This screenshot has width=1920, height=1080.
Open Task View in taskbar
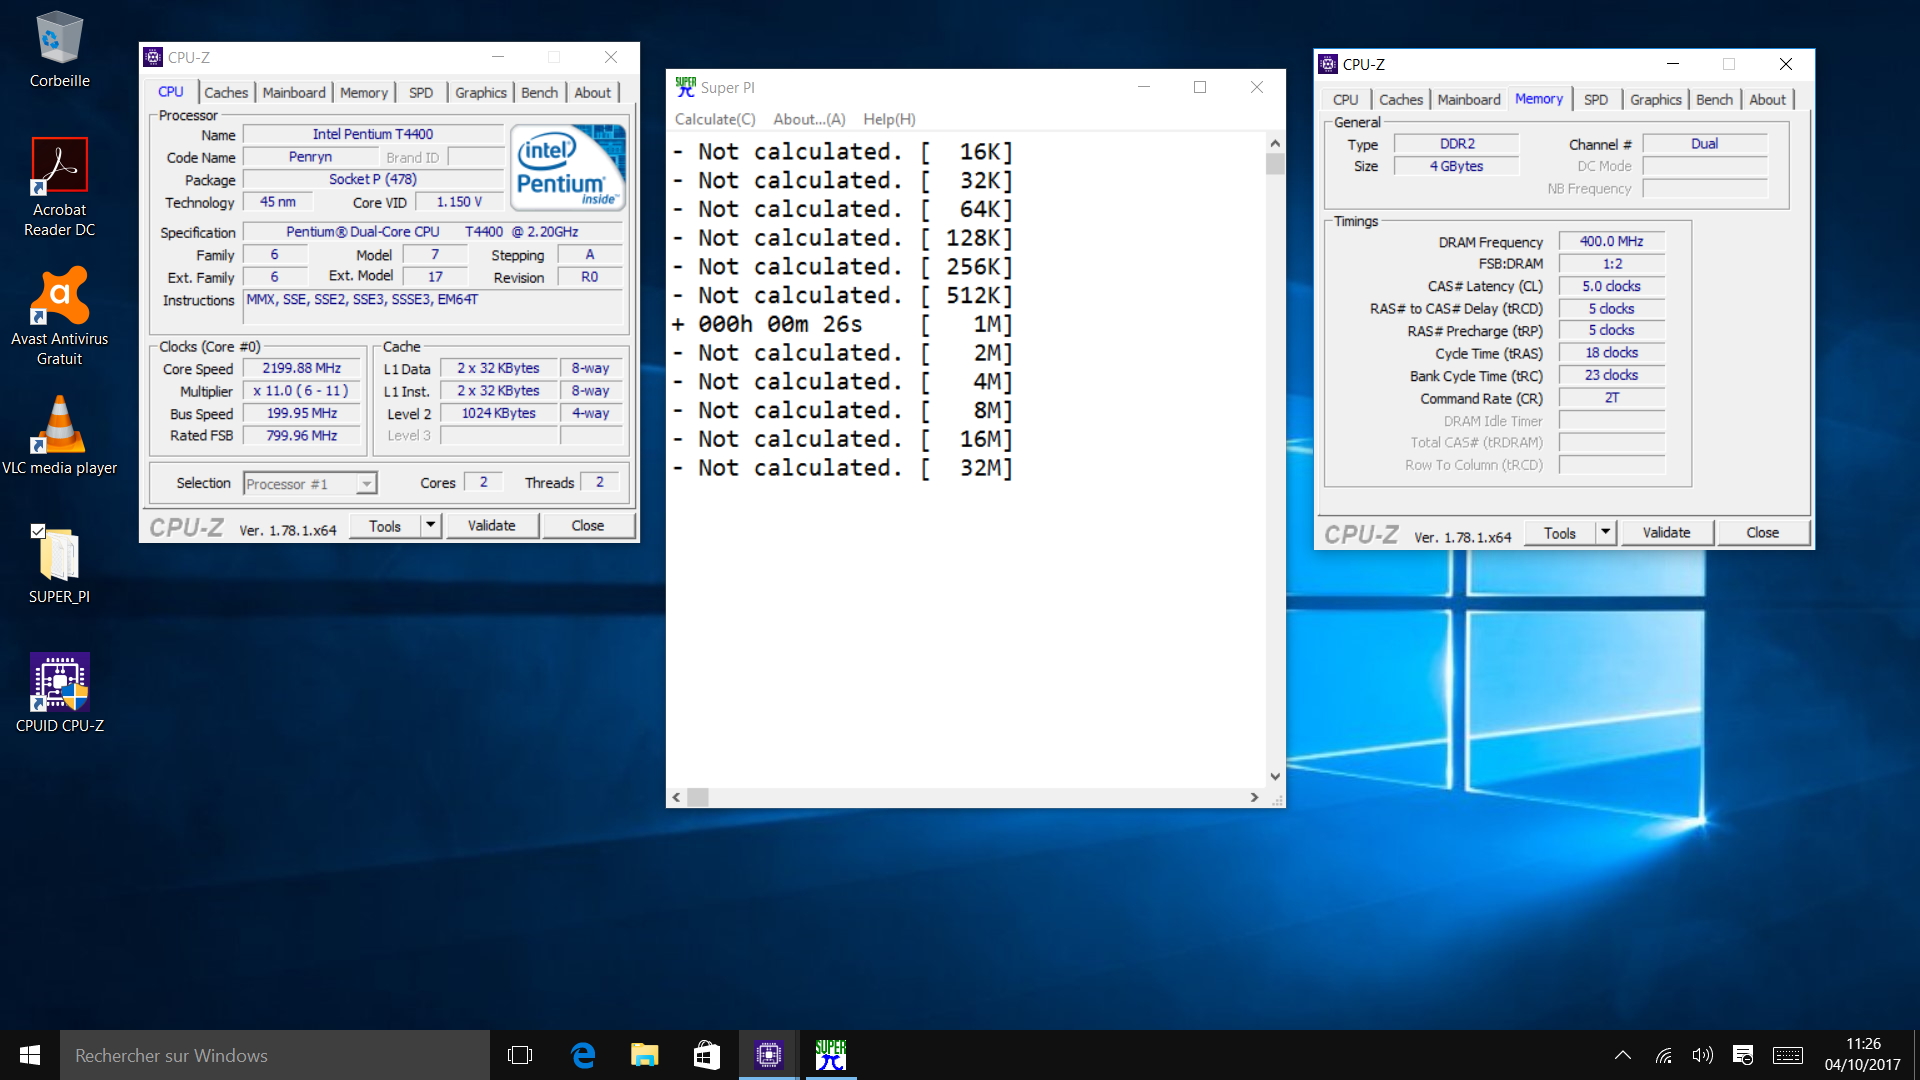(x=520, y=1055)
